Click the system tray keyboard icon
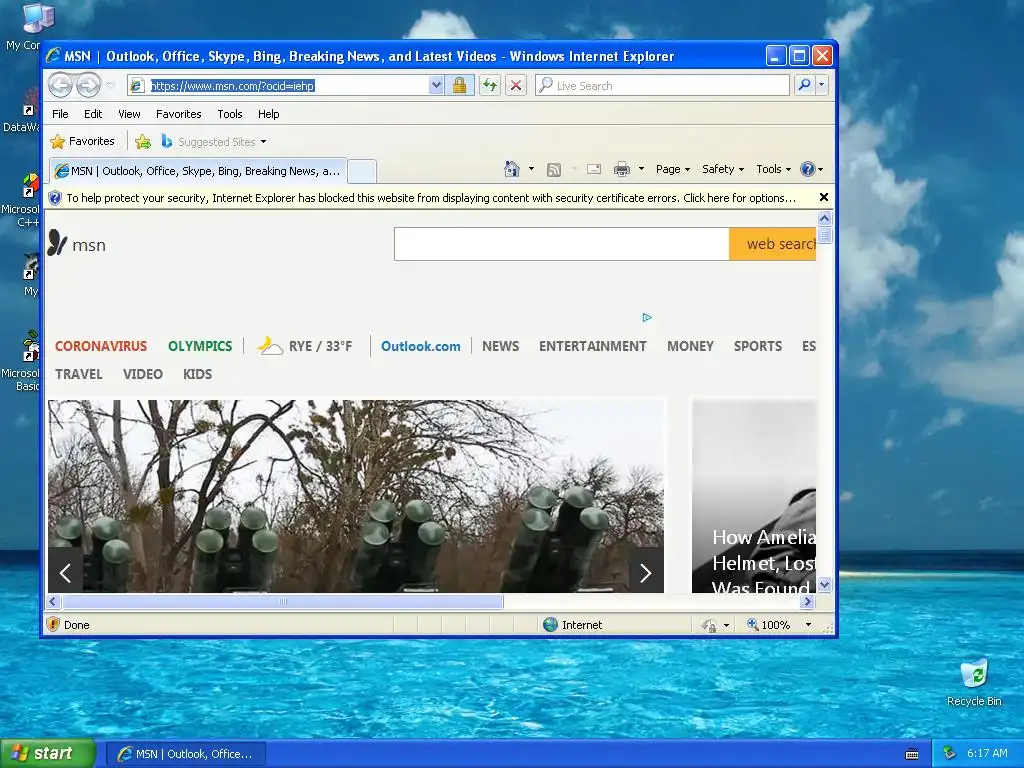Screen dimensions: 1024x768 [912, 754]
